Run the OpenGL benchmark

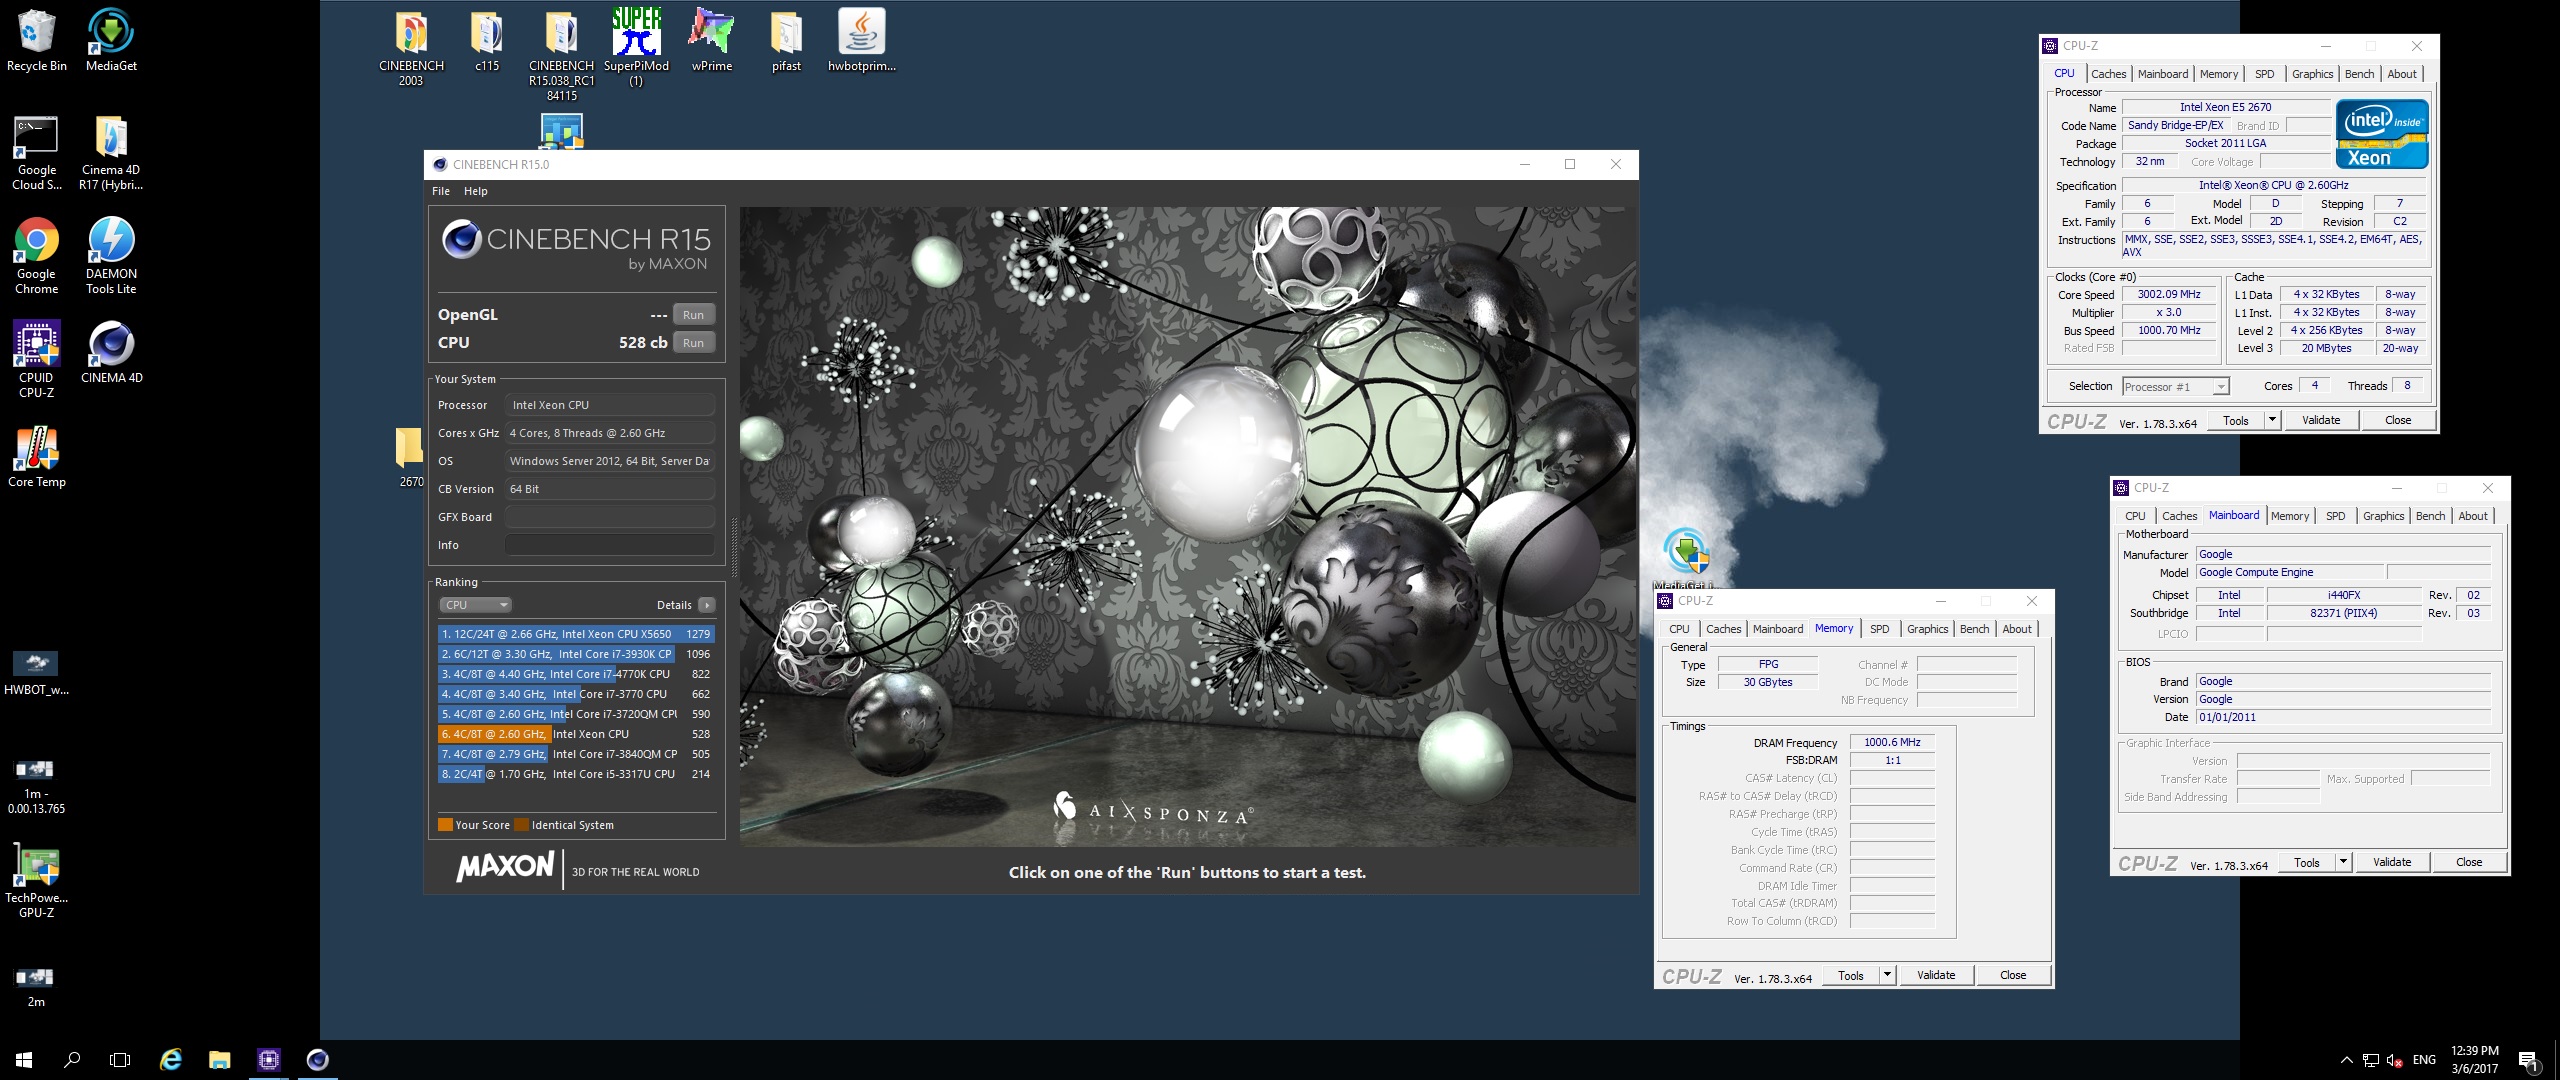pyautogui.click(x=693, y=315)
